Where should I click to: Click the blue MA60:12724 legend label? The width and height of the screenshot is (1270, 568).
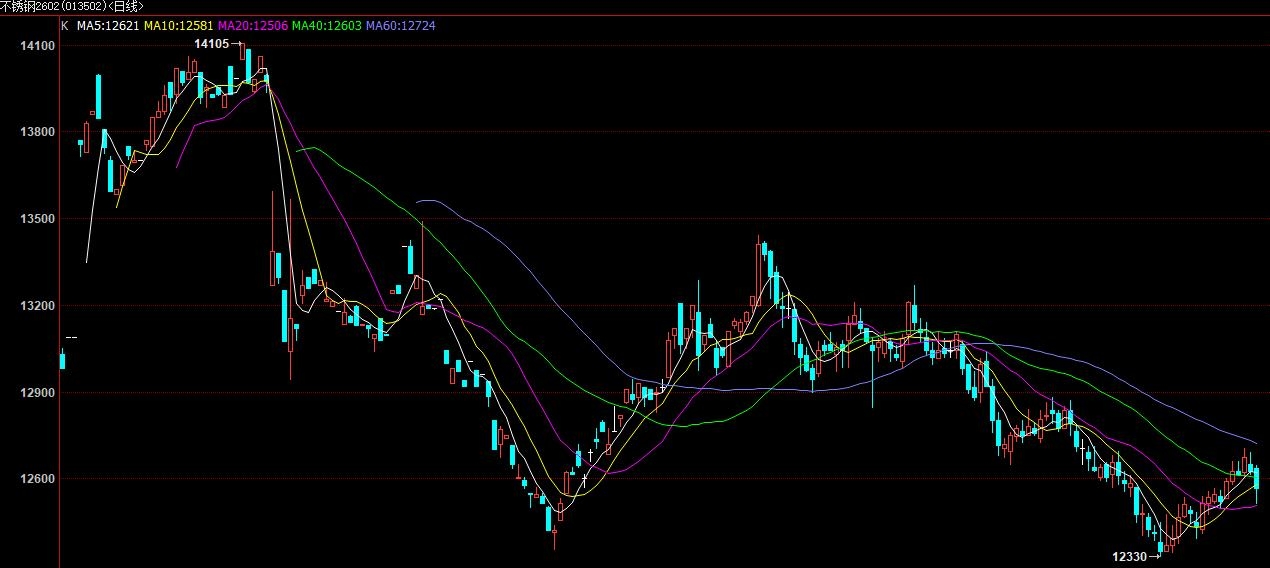(x=400, y=25)
